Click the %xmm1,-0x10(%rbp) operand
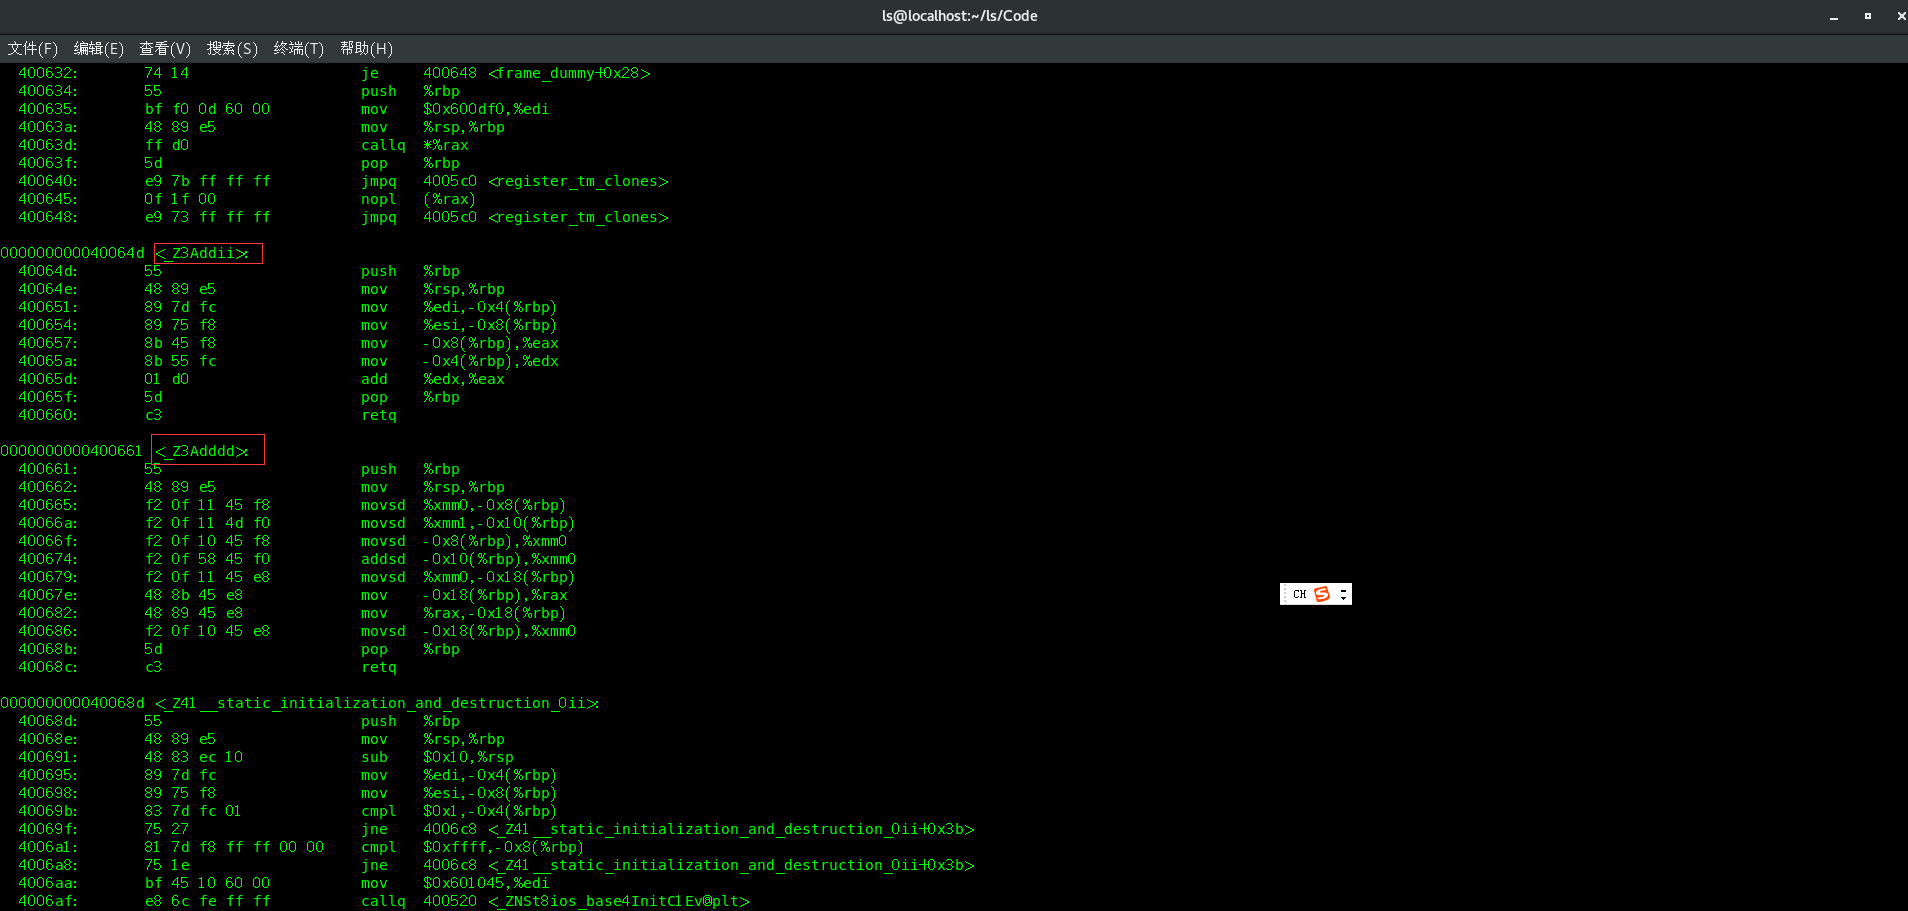This screenshot has height=911, width=1908. point(499,523)
